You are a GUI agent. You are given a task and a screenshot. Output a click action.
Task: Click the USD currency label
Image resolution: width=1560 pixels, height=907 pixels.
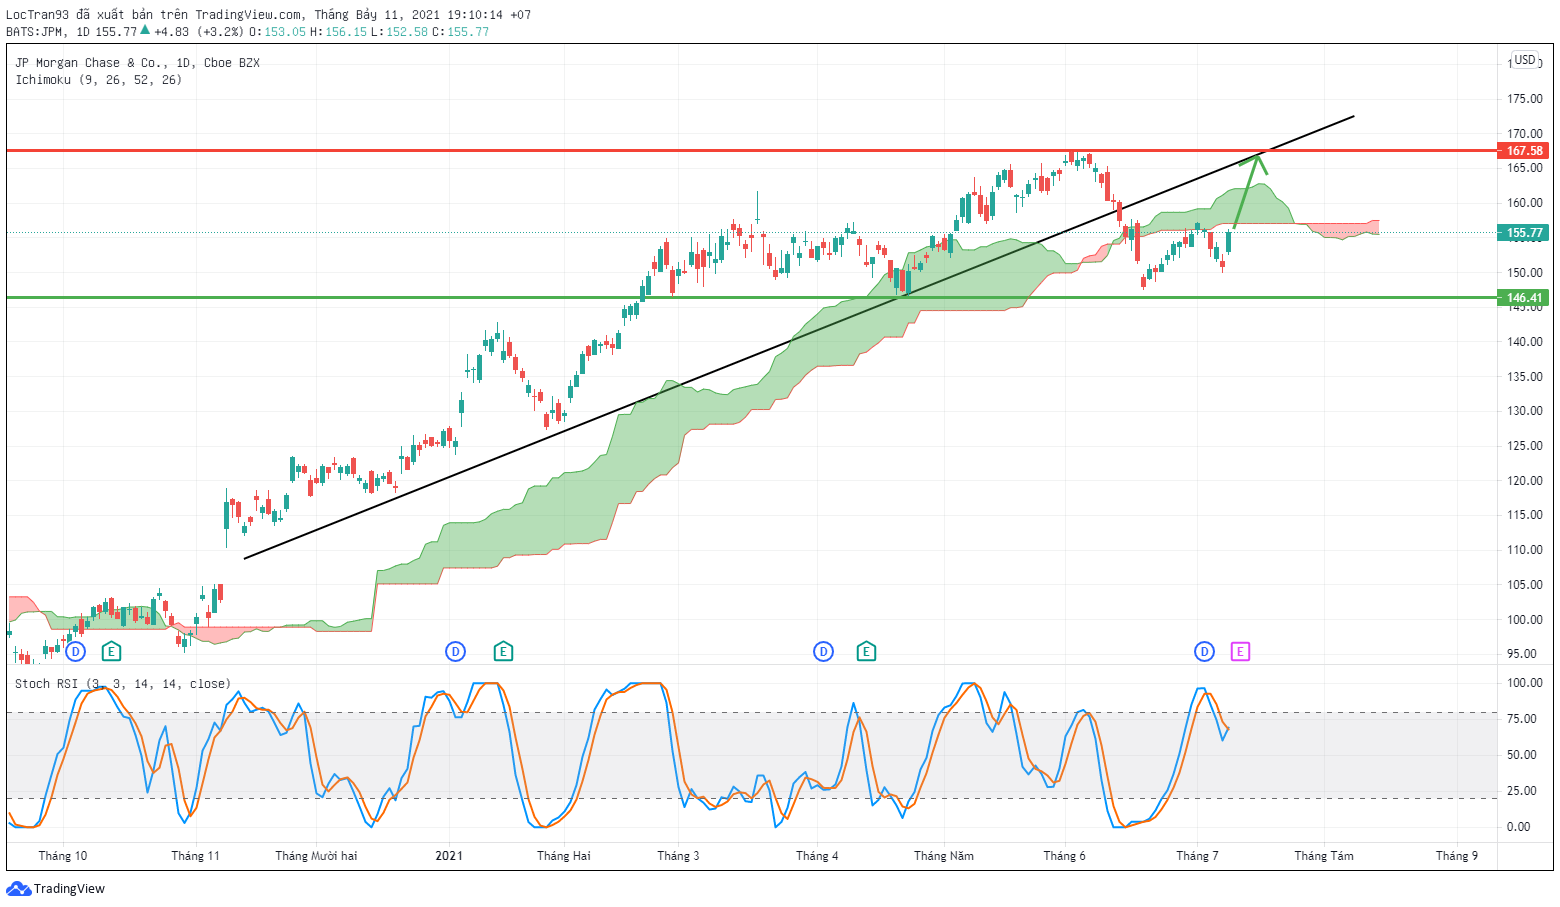click(1524, 60)
